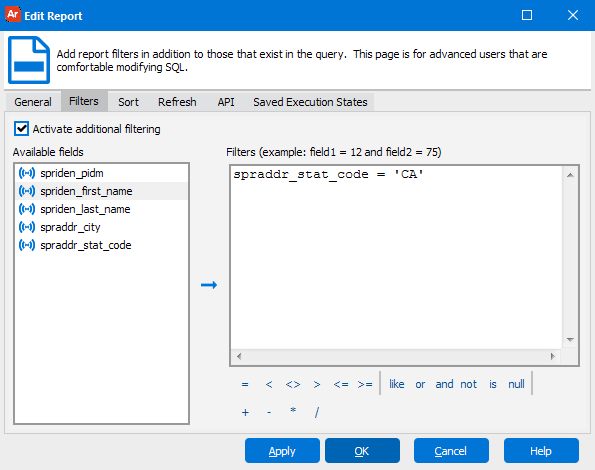The height and width of the screenshot is (470, 595).
Task: Confirm with the OK button
Action: (x=362, y=451)
